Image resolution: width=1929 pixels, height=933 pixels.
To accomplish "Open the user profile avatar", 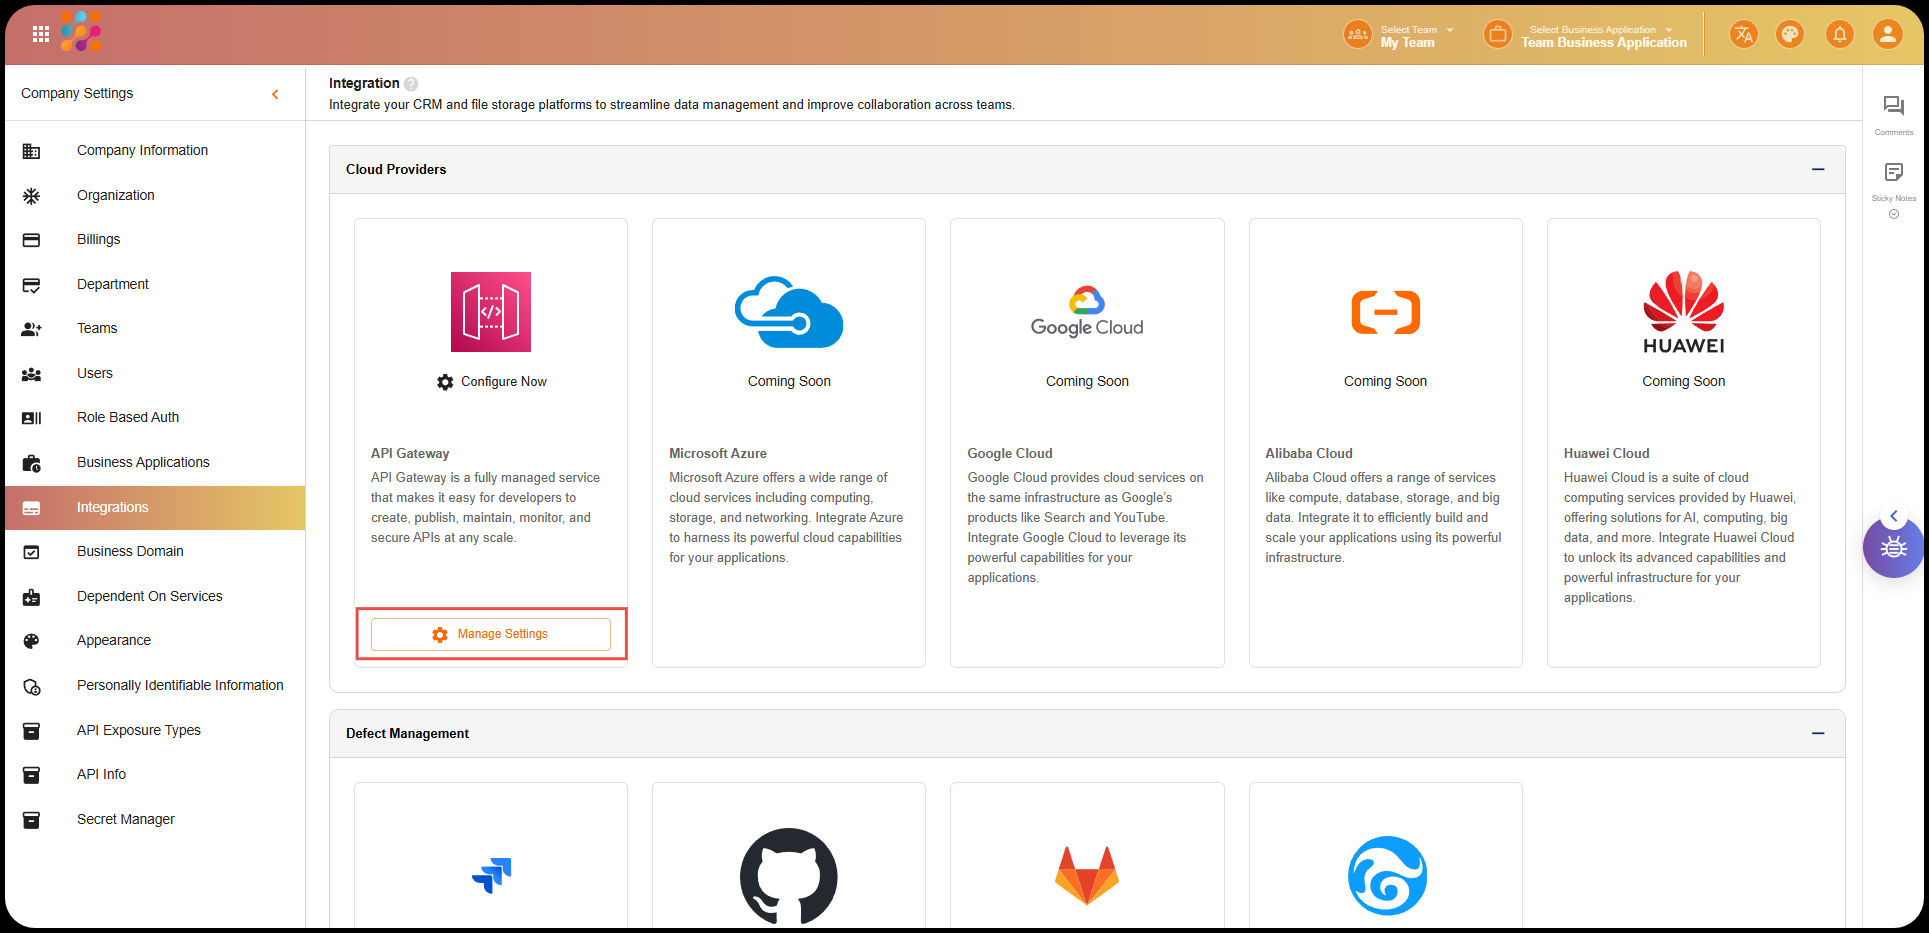I will click(1887, 35).
